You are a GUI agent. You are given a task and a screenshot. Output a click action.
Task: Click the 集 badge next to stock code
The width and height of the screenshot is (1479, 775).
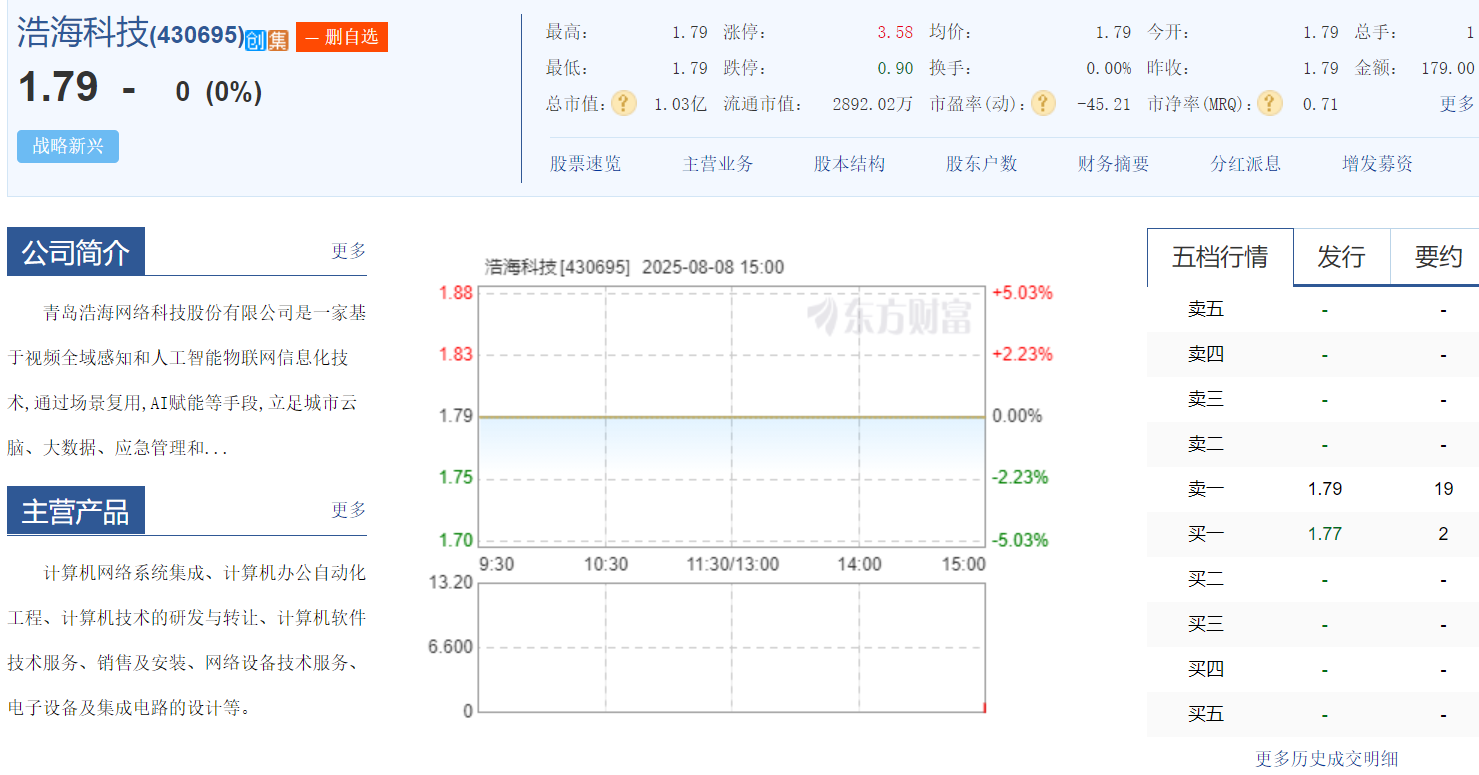point(277,40)
